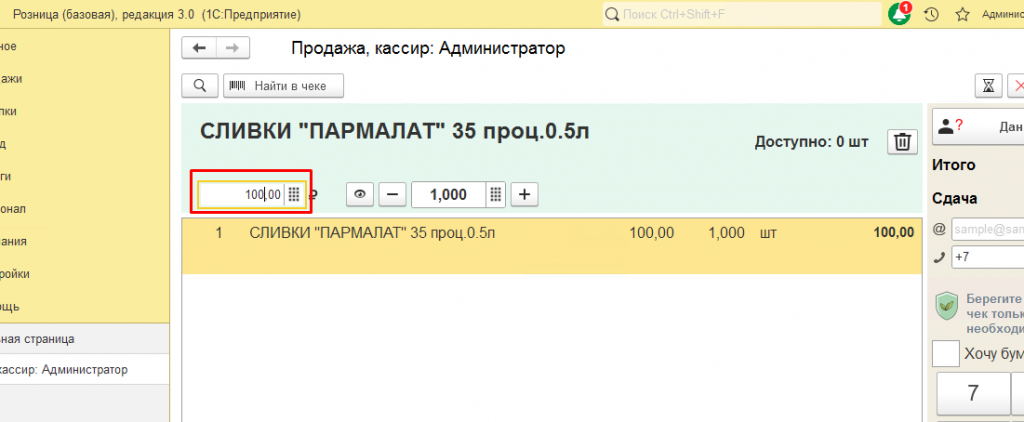
Task: Open the кассир: Администратор tab in sidebar
Action: coord(85,370)
